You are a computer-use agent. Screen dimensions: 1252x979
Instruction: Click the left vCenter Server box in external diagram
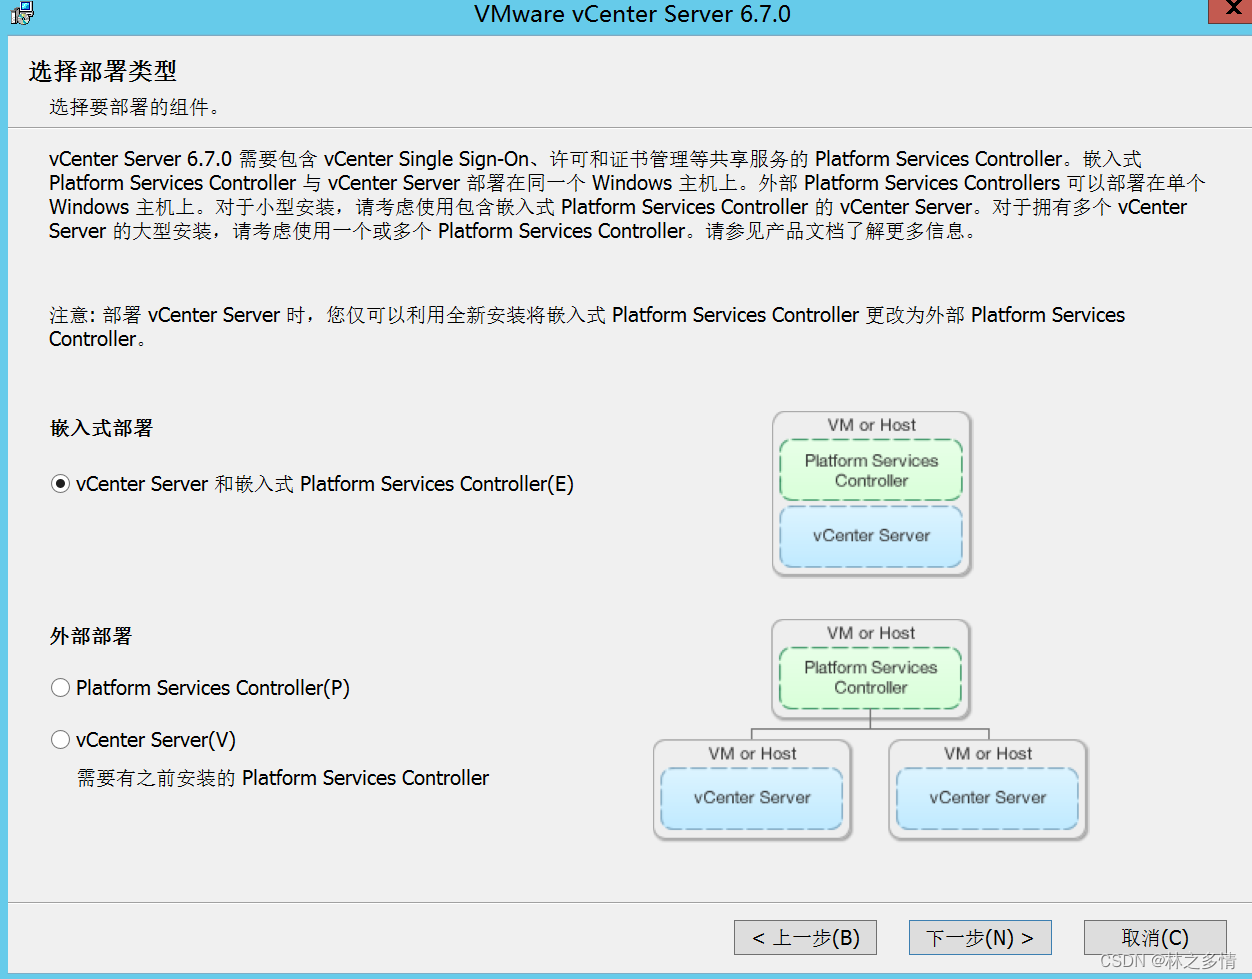(752, 798)
